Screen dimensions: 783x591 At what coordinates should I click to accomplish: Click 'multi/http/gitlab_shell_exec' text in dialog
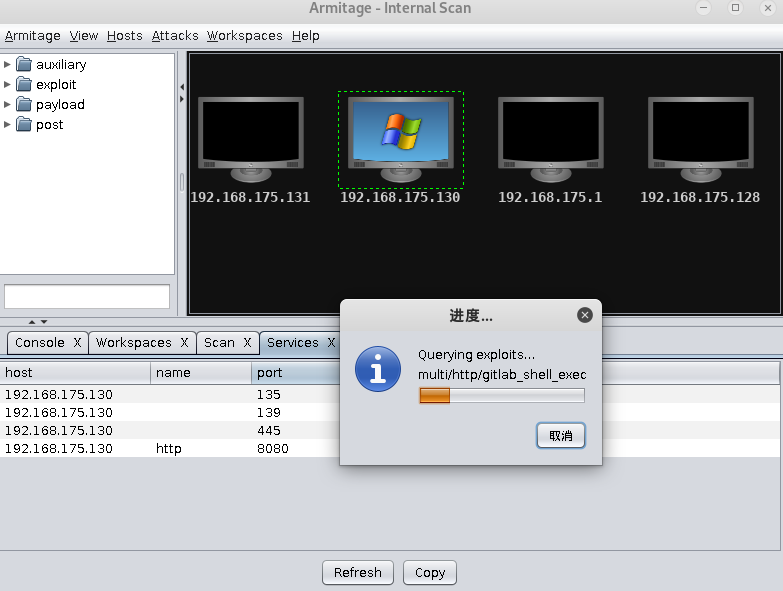tap(502, 374)
